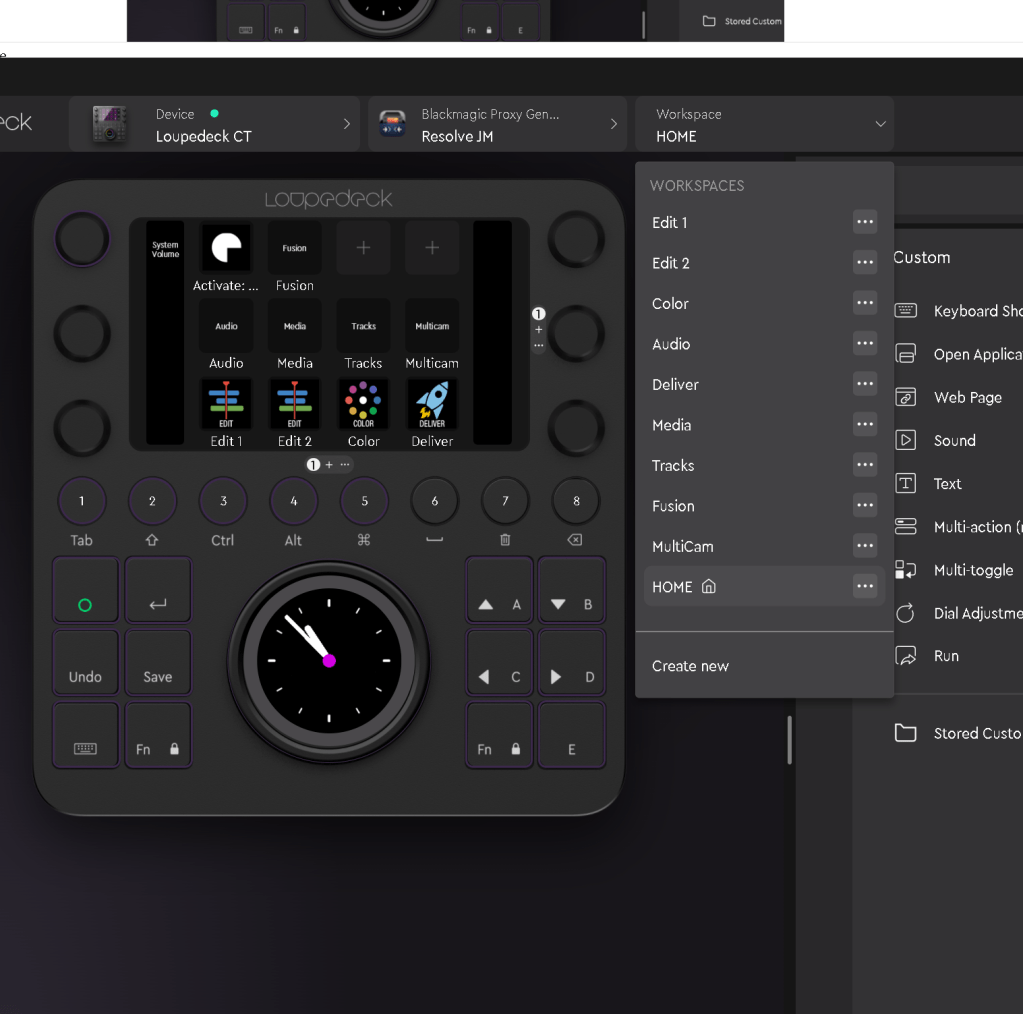Click the return arrow square button
Image resolution: width=1023 pixels, height=1014 pixels.
click(x=158, y=590)
